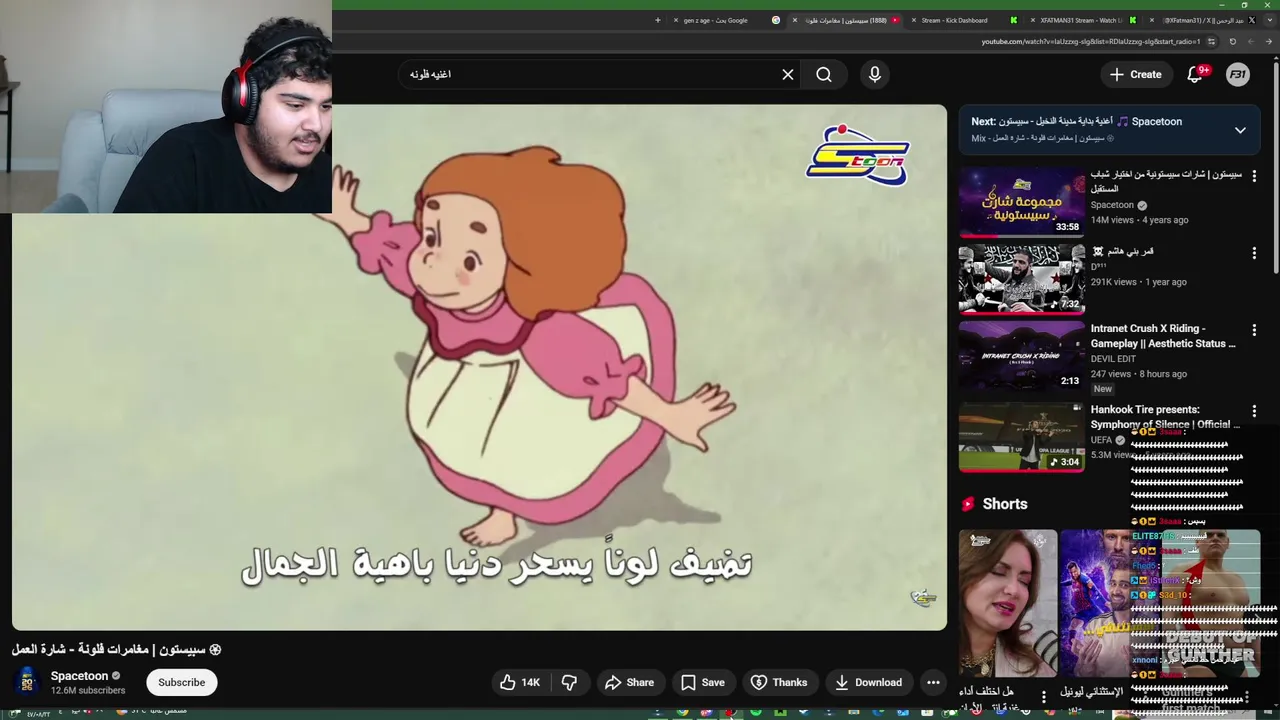
Task: Click the video title مغامرات فلونة
Action: coord(116,649)
